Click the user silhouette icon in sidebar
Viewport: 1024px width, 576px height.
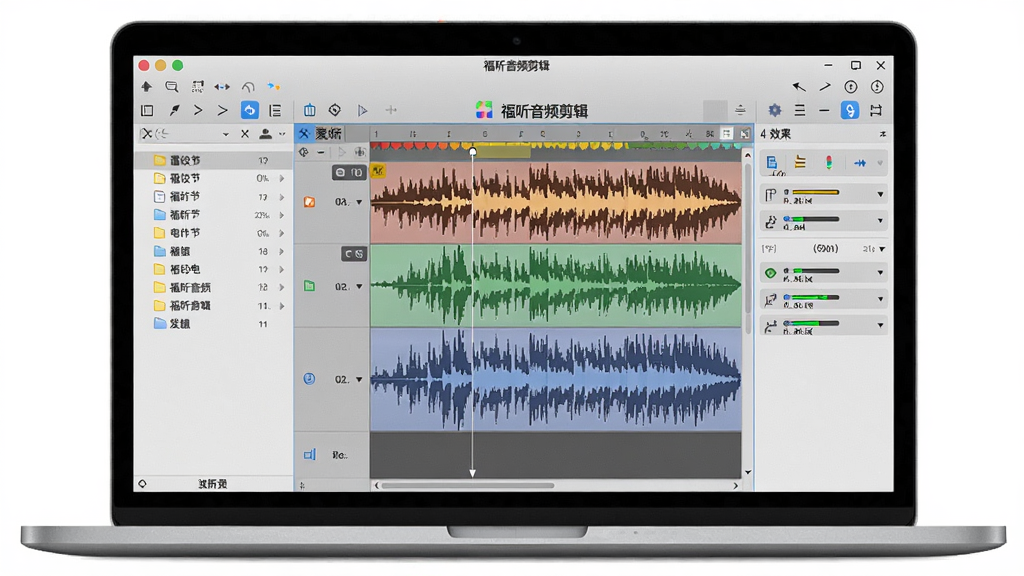(x=265, y=134)
